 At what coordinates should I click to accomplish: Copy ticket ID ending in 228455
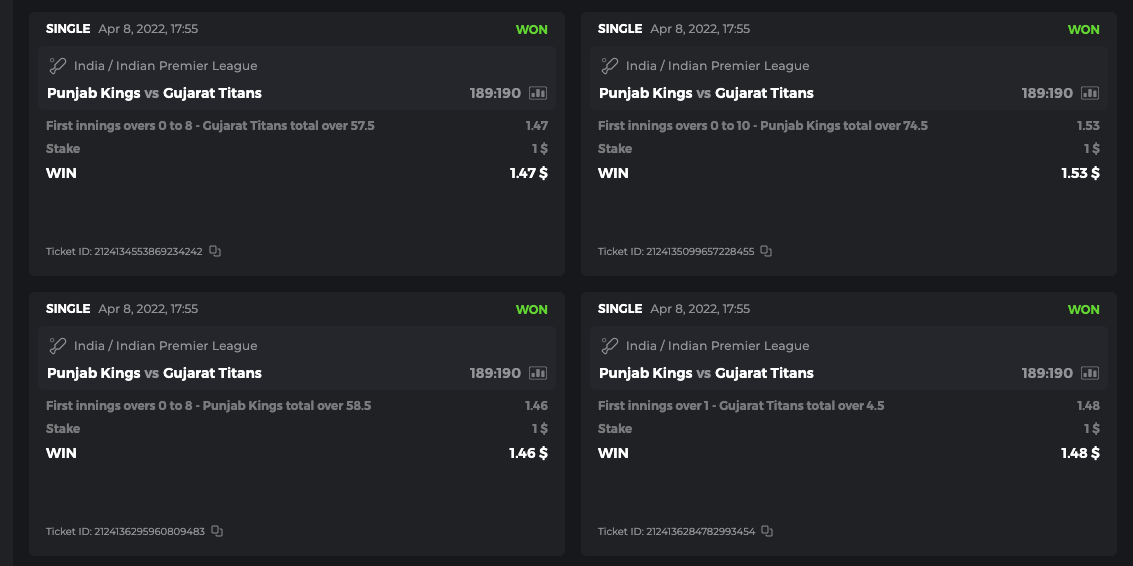coord(766,251)
